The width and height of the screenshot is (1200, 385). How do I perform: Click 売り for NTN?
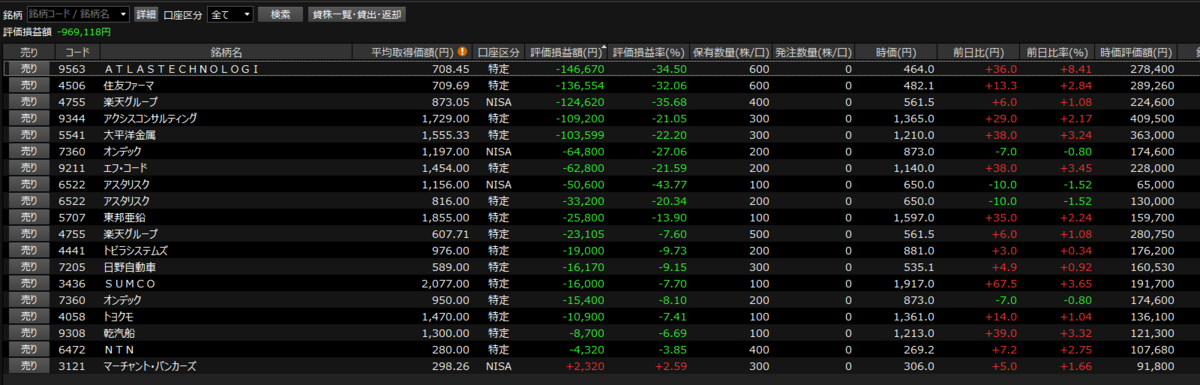[x=29, y=350]
